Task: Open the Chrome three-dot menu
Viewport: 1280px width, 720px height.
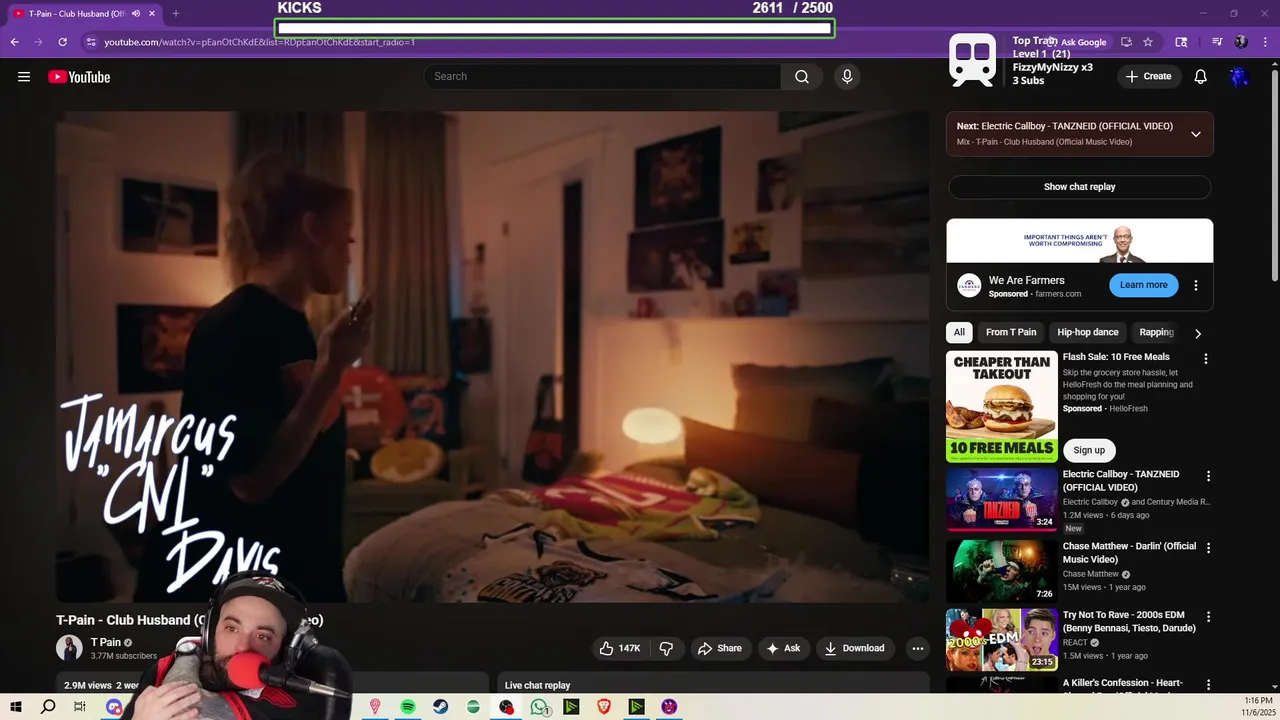Action: pos(1265,42)
